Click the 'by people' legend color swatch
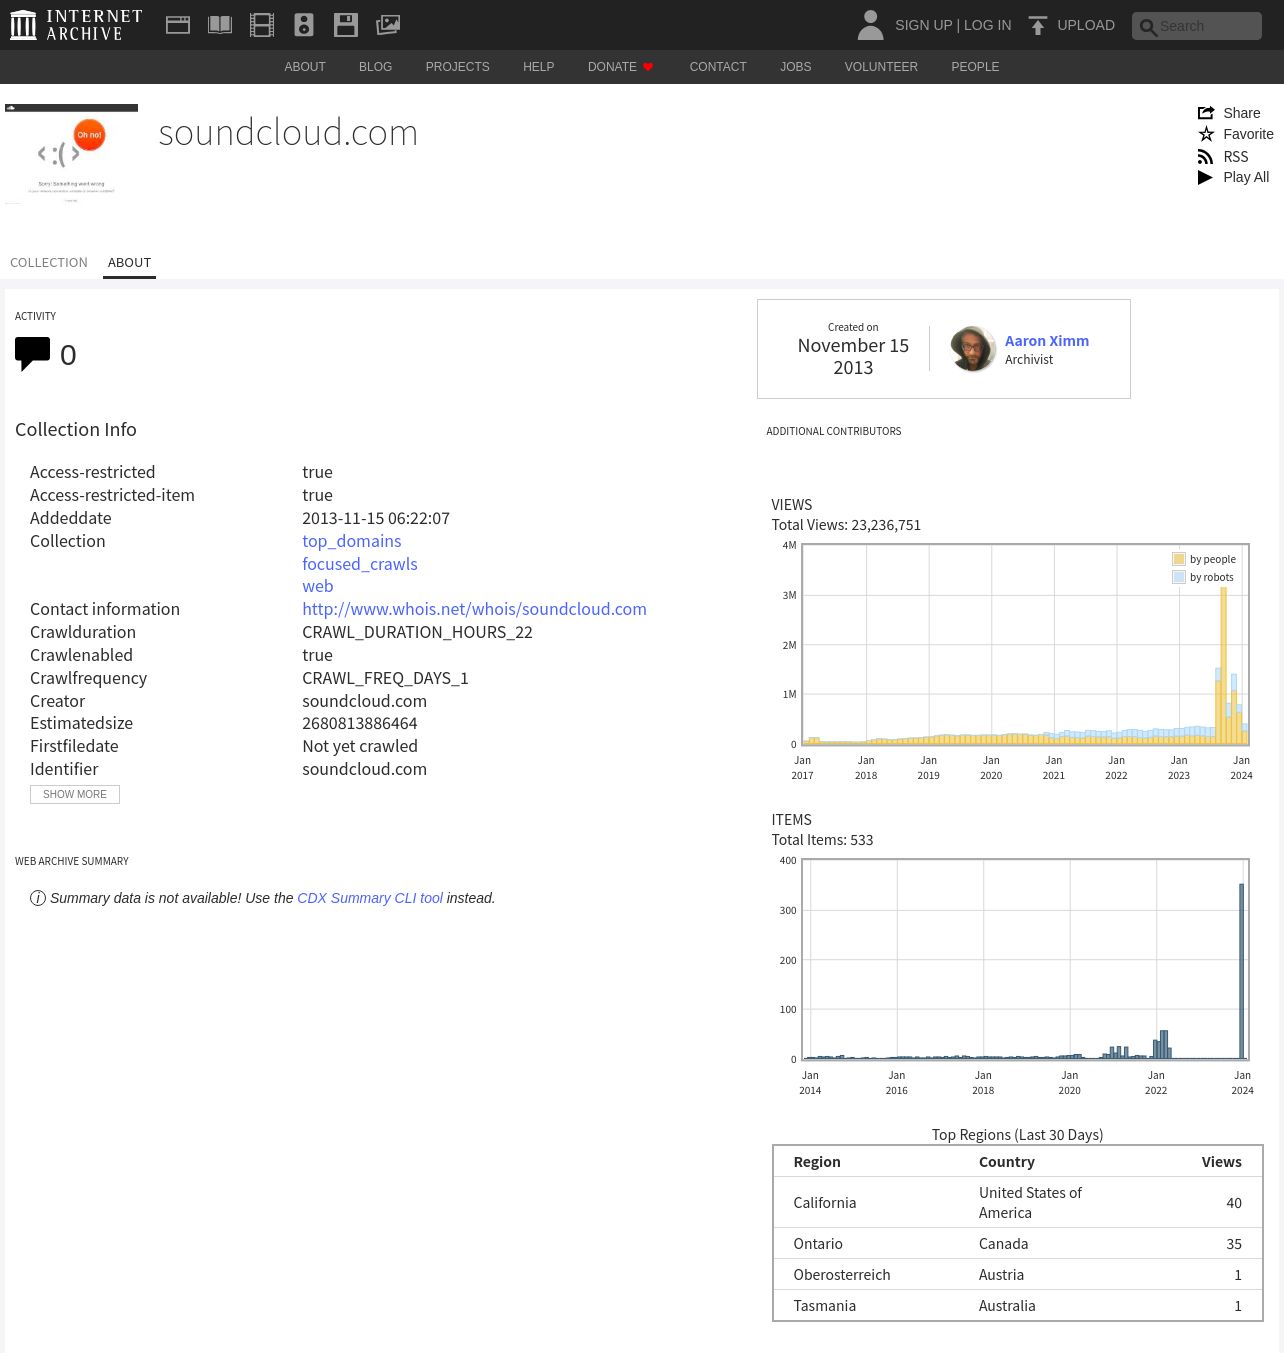 (x=1179, y=559)
